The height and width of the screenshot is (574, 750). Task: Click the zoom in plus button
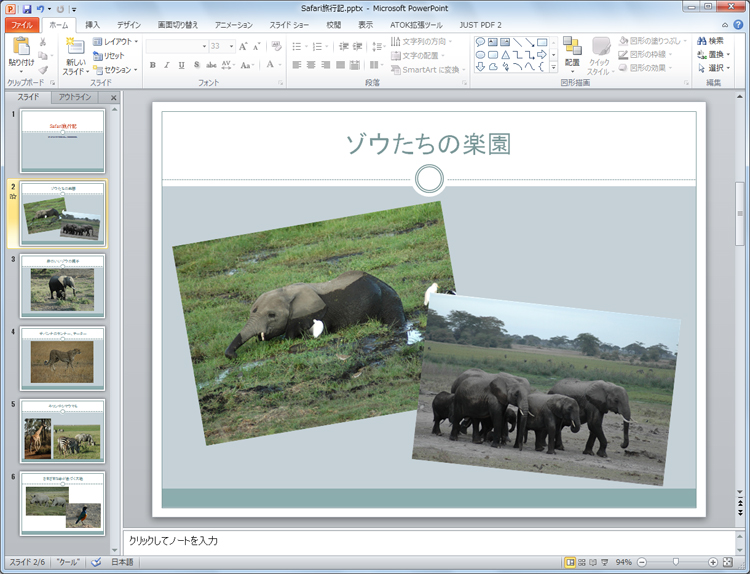click(x=713, y=563)
